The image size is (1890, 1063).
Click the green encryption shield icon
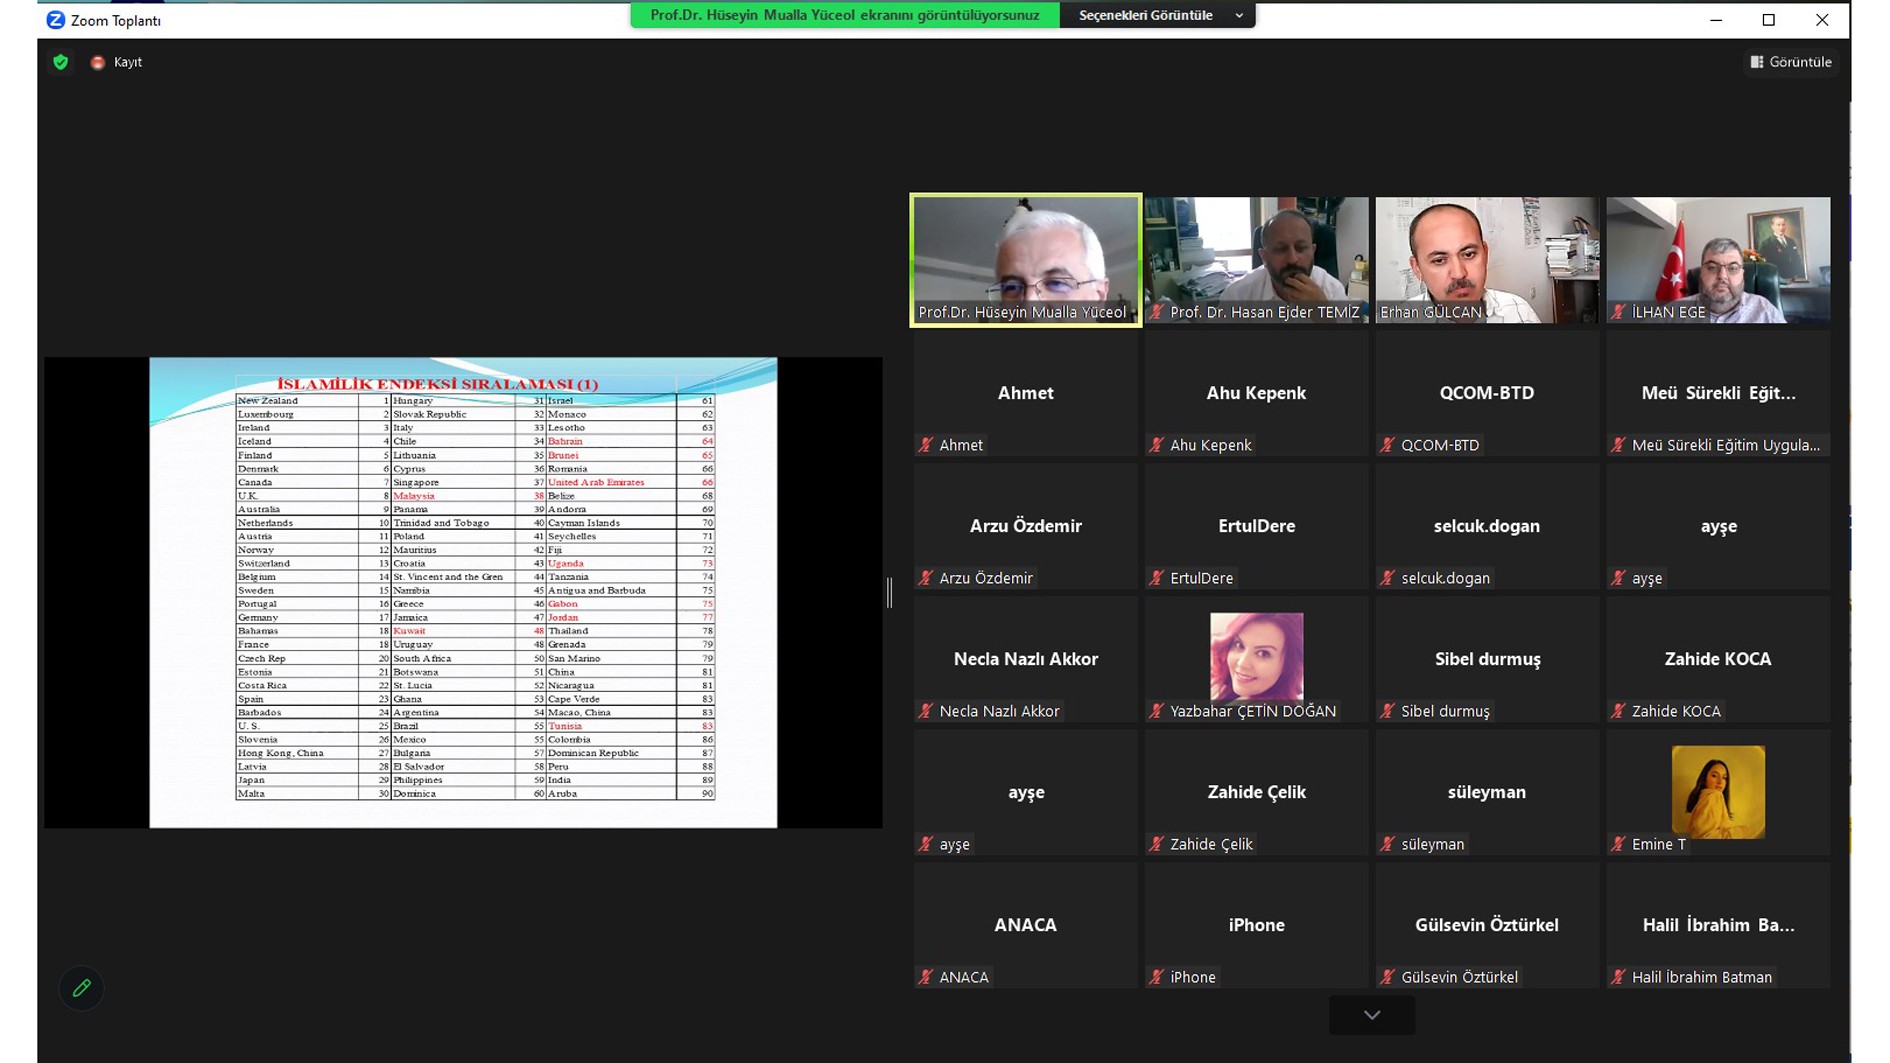[x=61, y=62]
